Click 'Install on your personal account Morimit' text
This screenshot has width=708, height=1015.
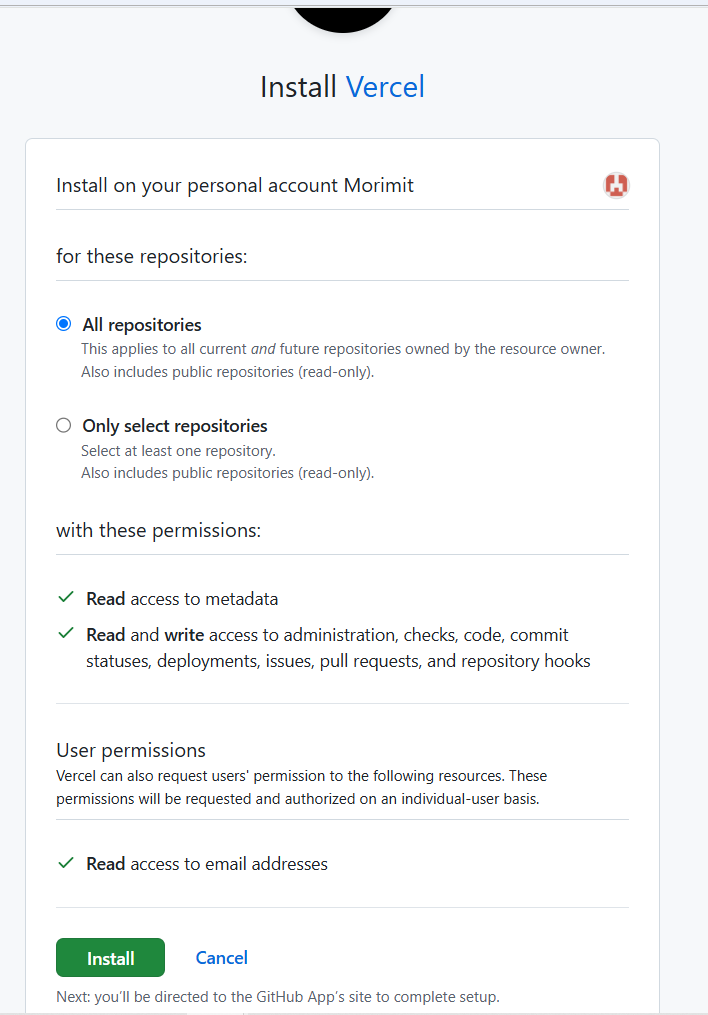235,185
